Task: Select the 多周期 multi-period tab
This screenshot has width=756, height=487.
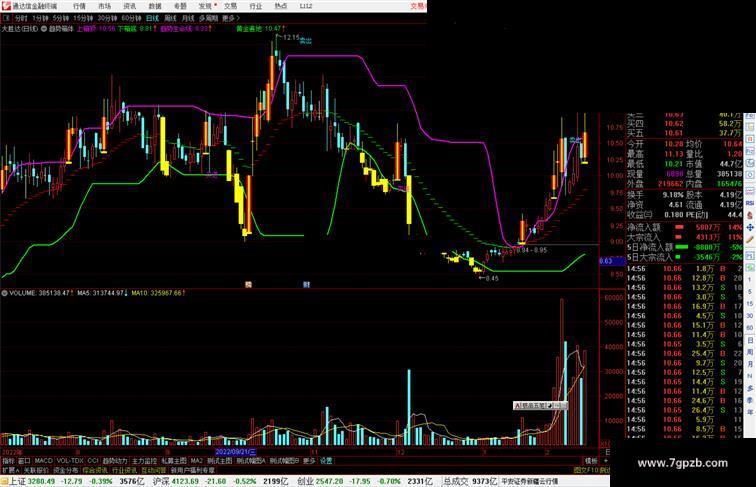Action: click(x=208, y=18)
